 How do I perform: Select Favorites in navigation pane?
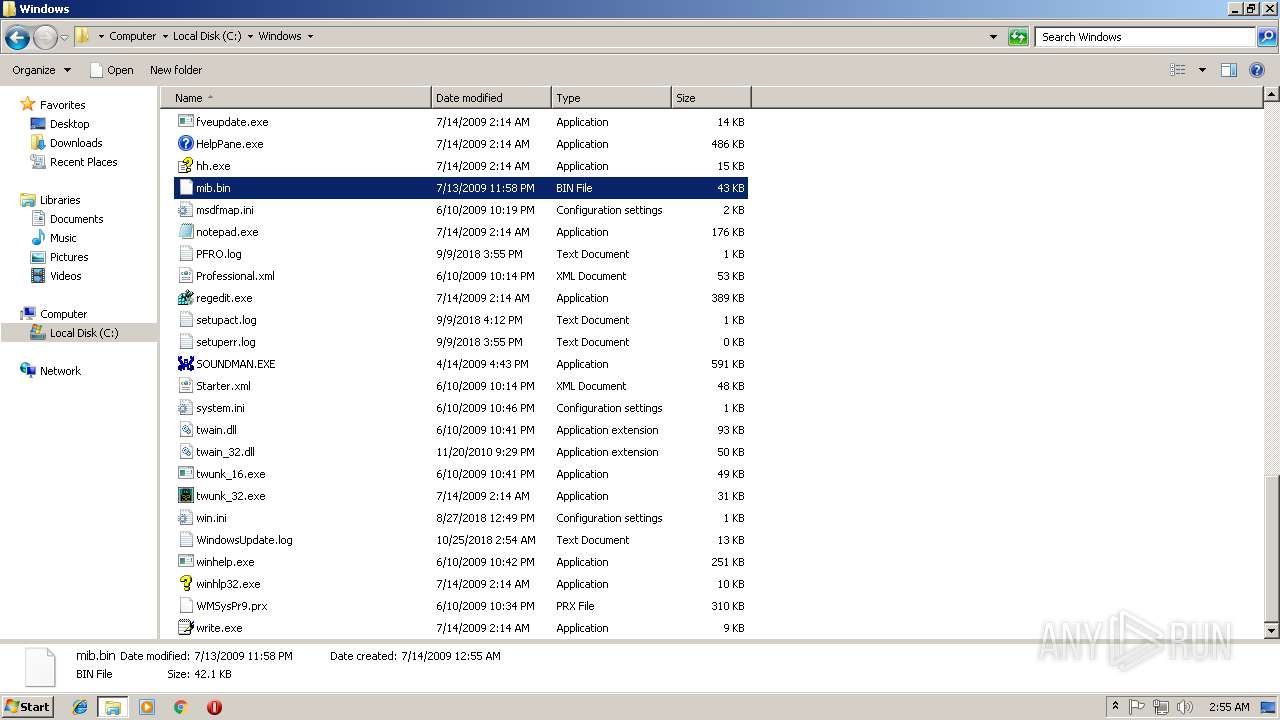pyautogui.click(x=62, y=105)
